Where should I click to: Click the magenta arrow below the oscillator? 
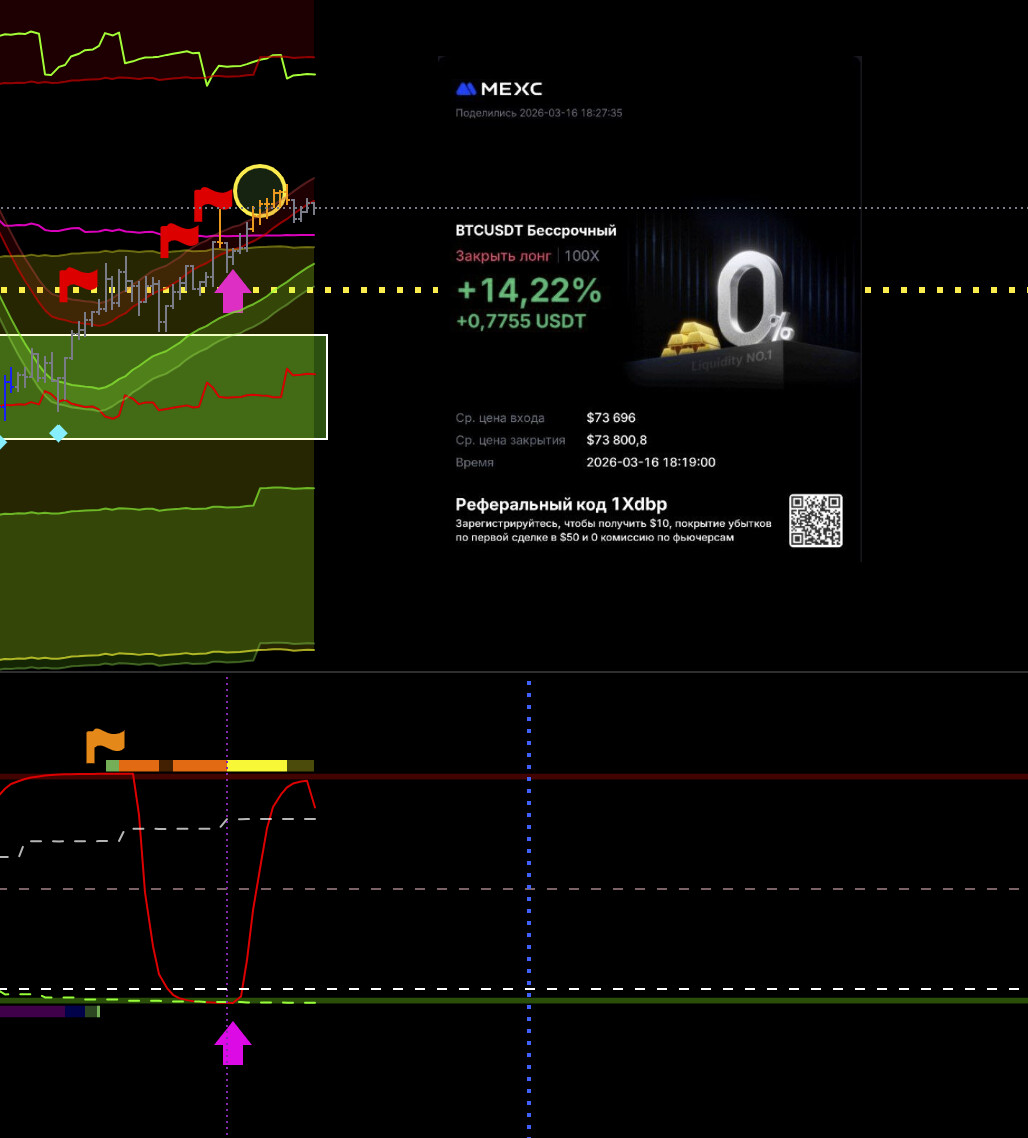click(233, 1043)
